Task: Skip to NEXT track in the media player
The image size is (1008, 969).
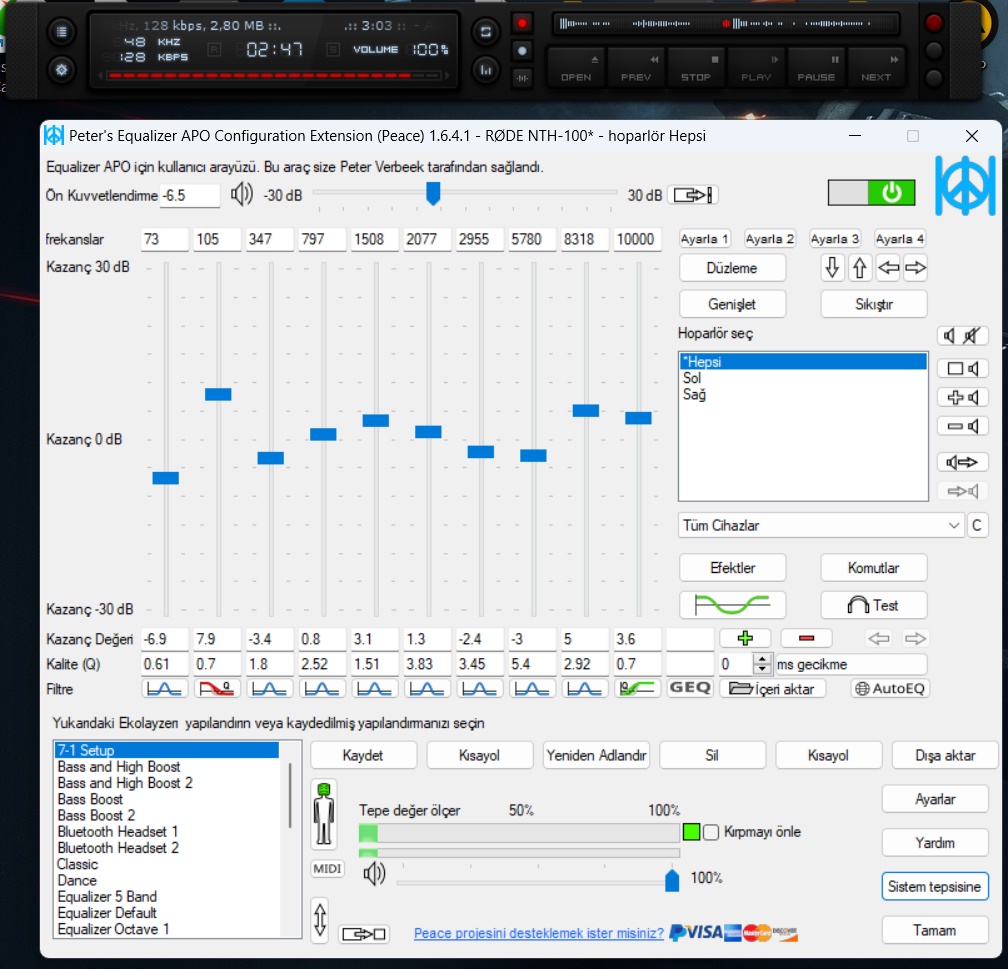Action: 877,68
